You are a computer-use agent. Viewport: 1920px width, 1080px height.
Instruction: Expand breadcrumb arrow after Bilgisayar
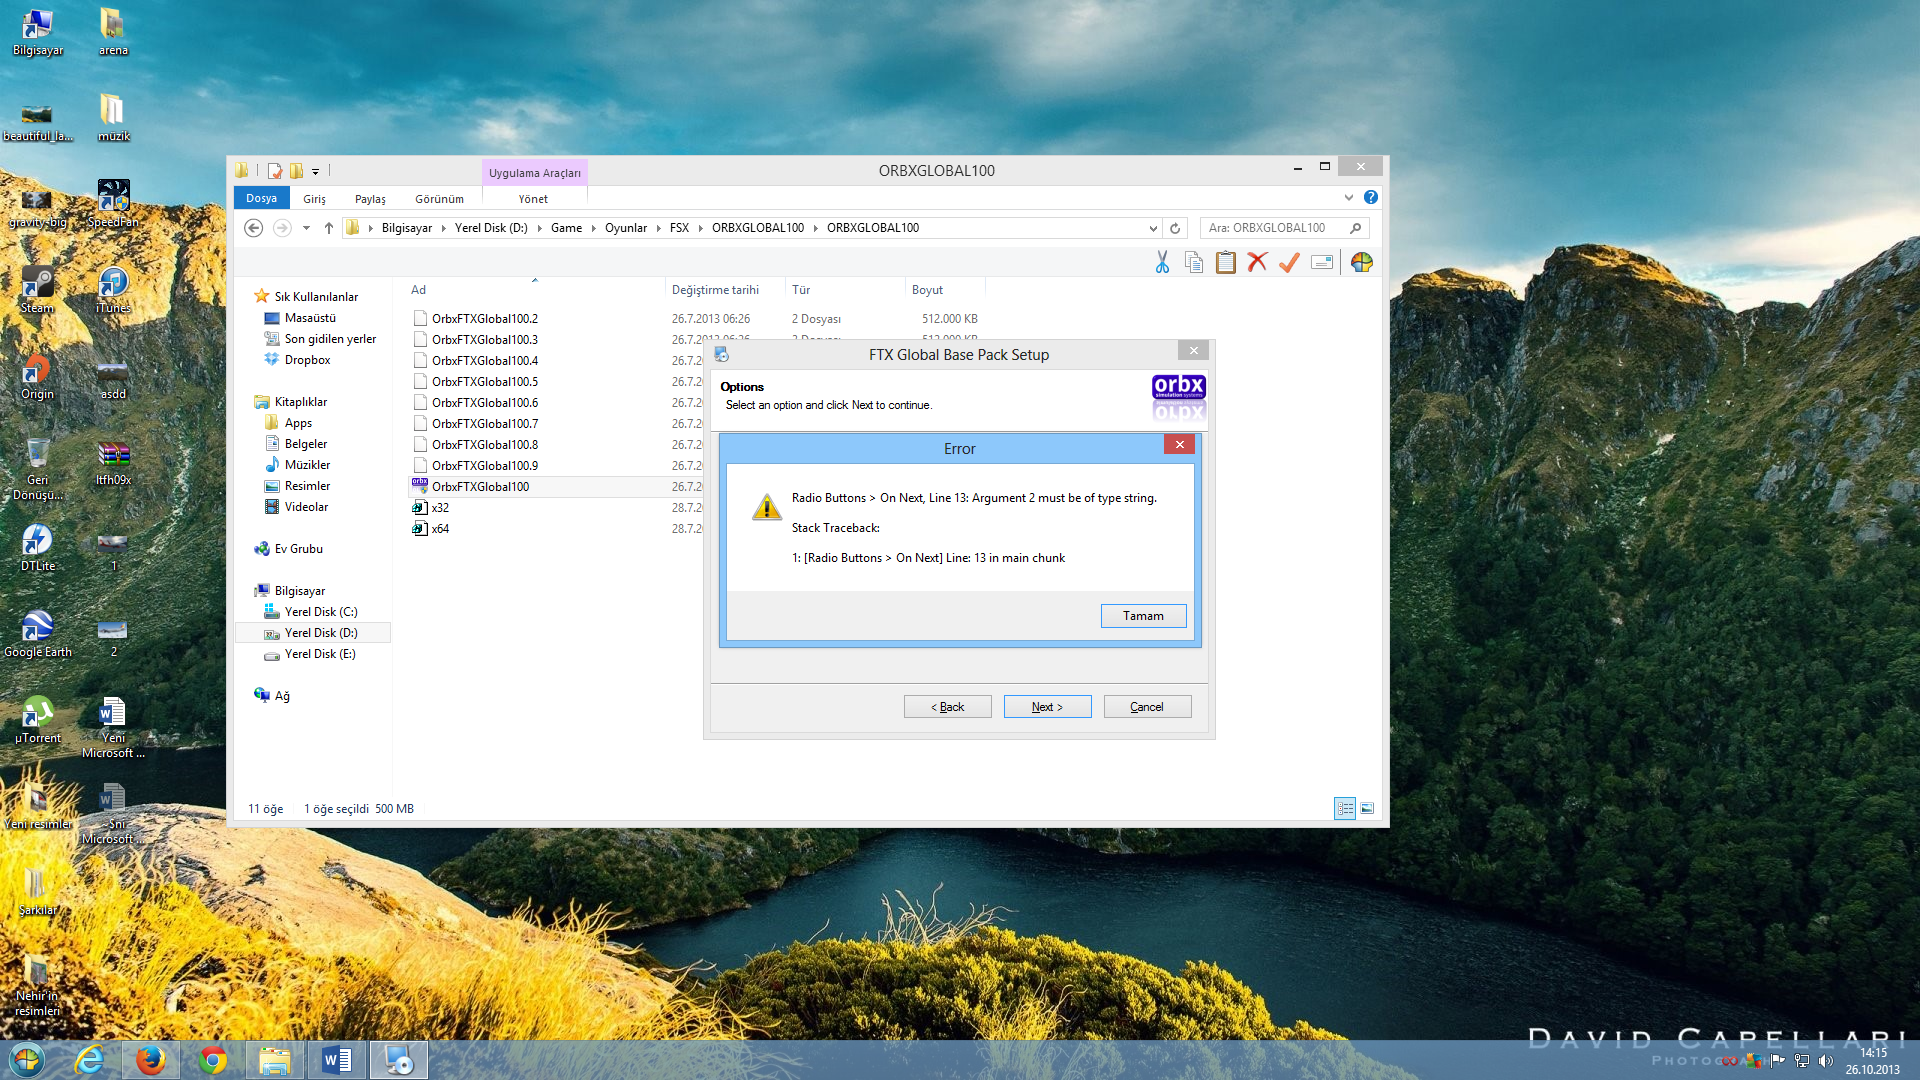[443, 228]
